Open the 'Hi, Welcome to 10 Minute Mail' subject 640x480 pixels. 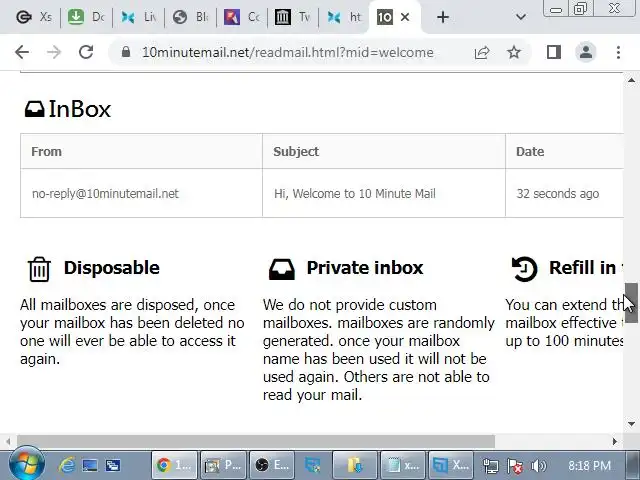click(x=355, y=193)
